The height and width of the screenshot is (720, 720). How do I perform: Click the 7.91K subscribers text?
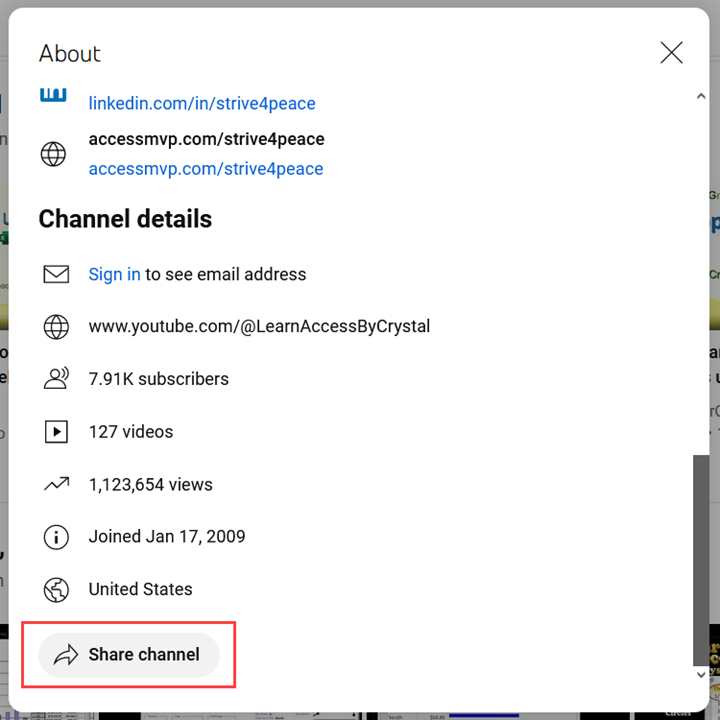[x=158, y=379]
